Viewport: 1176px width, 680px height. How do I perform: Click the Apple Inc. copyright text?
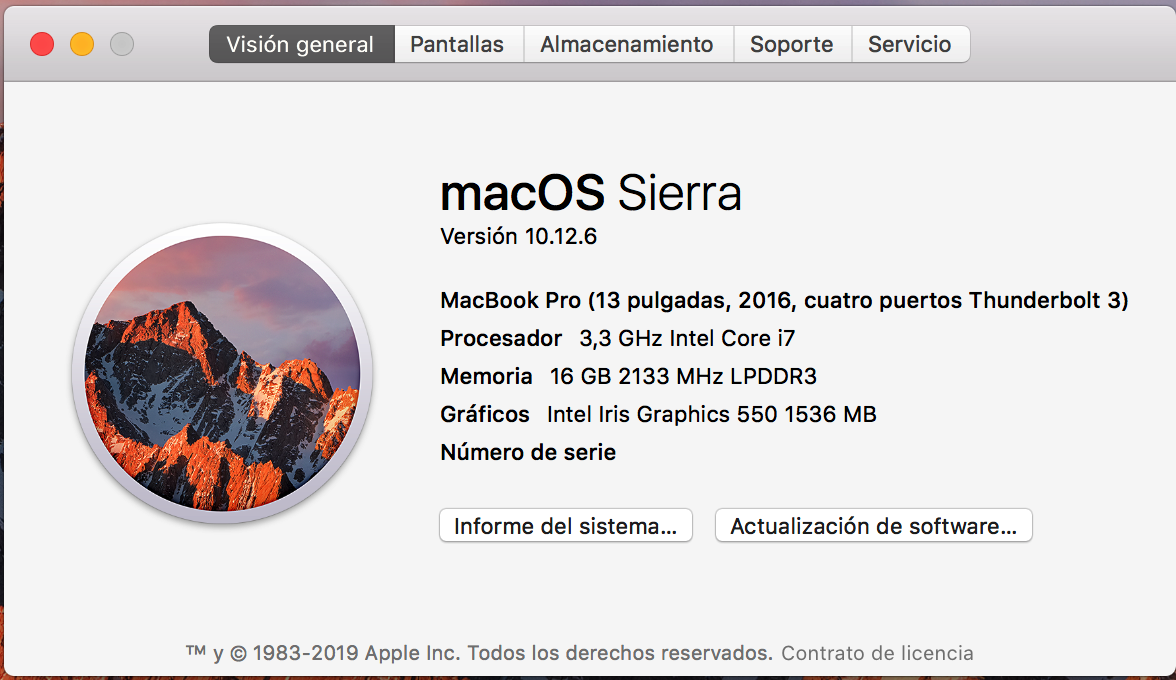tap(480, 653)
